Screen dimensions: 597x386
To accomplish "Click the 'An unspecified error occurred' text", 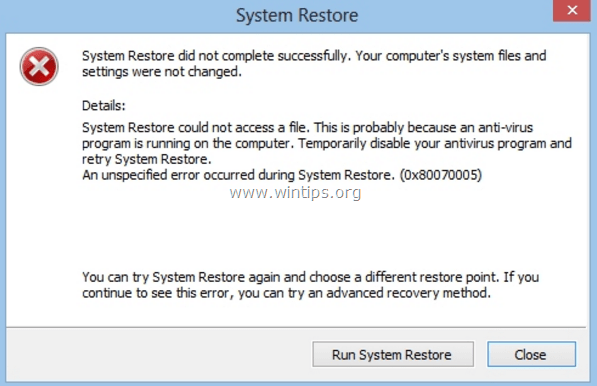I will click(x=238, y=175).
